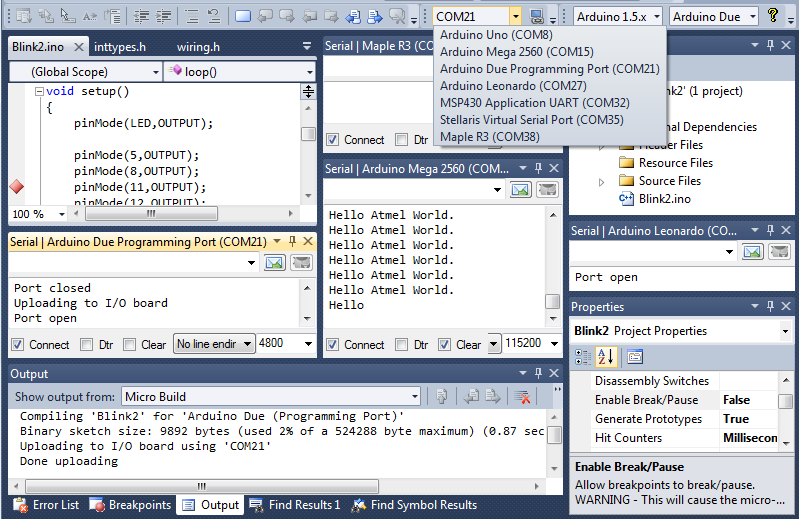Uncheck Connect in the Due Programming Port panel

[x=17, y=345]
